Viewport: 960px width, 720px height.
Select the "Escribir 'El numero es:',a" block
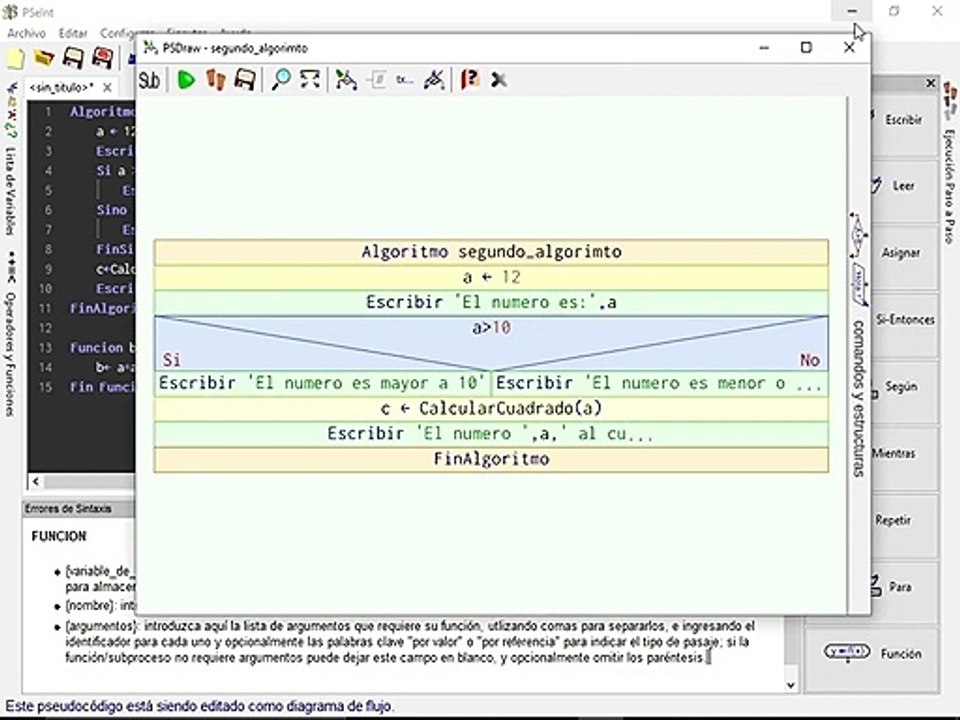pos(491,302)
